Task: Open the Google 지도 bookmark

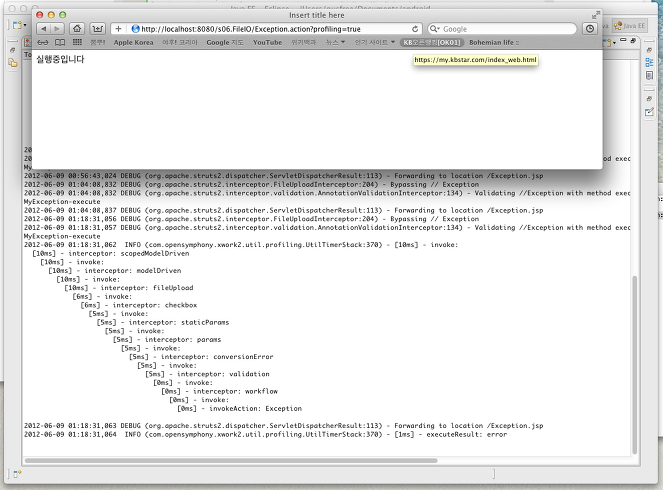Action: click(x=225, y=42)
